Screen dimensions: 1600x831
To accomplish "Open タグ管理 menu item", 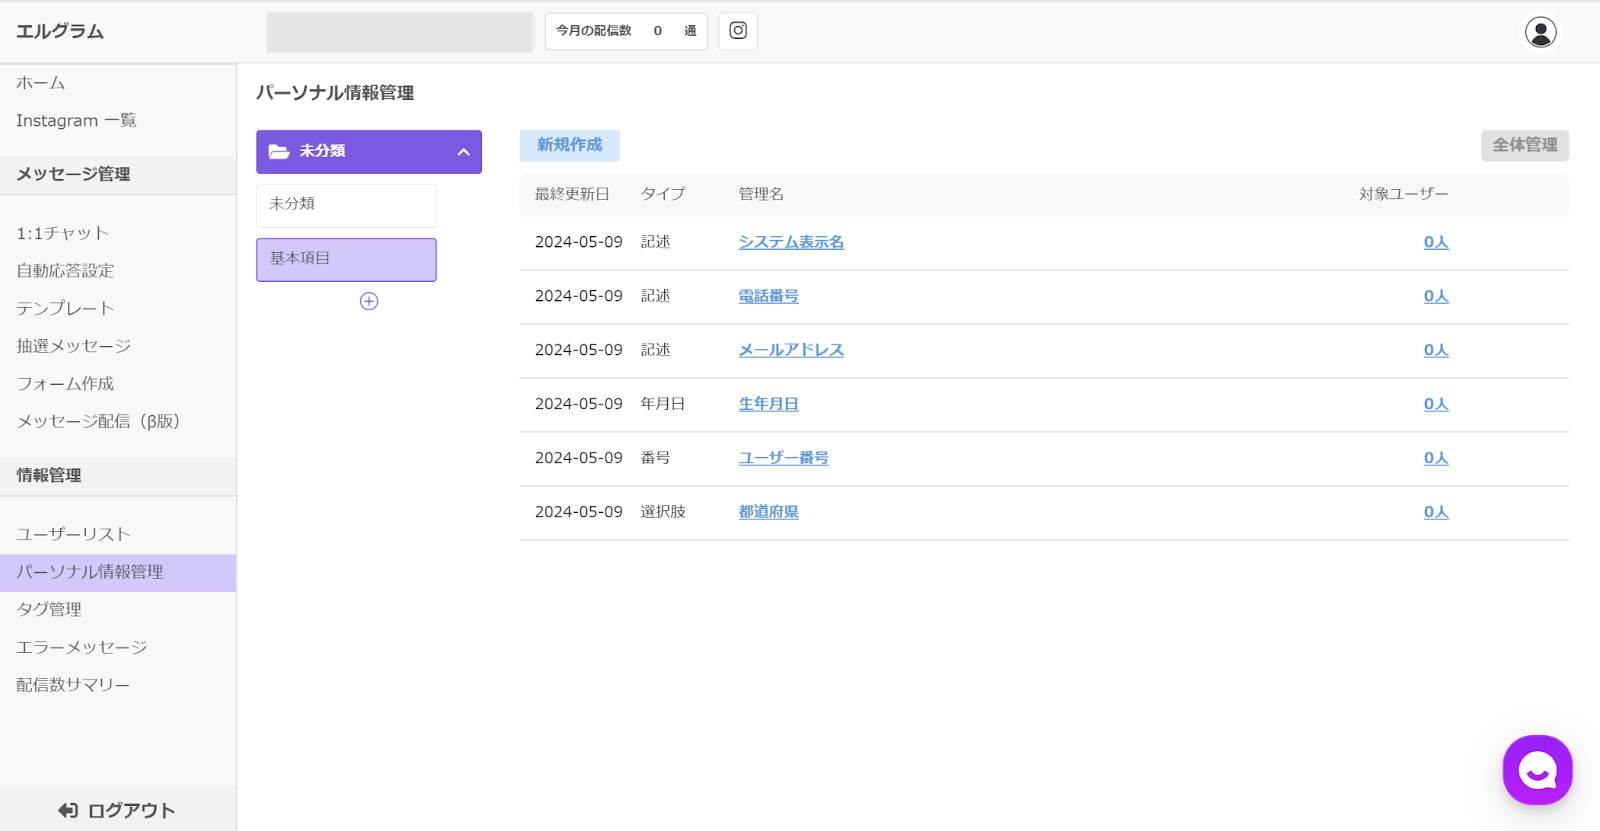I will [x=49, y=609].
